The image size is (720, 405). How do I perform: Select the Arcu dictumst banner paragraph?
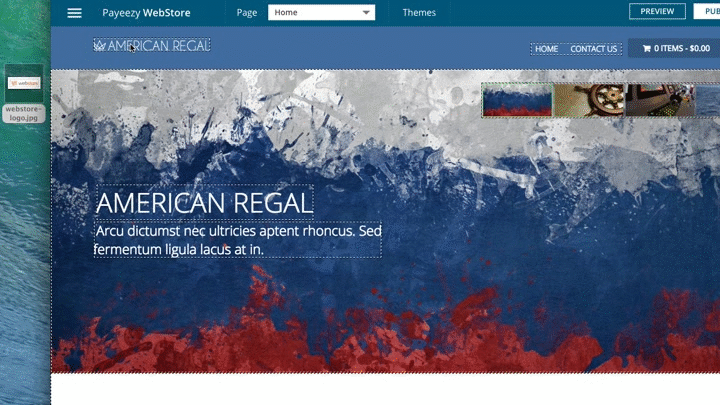click(x=238, y=240)
